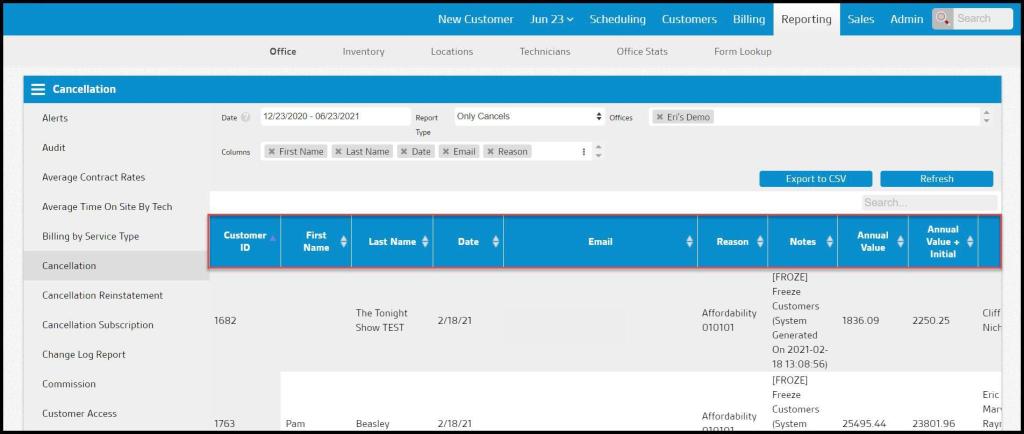This screenshot has width=1024, height=434.
Task: Click the customer search magnifier icon
Action: (x=943, y=19)
